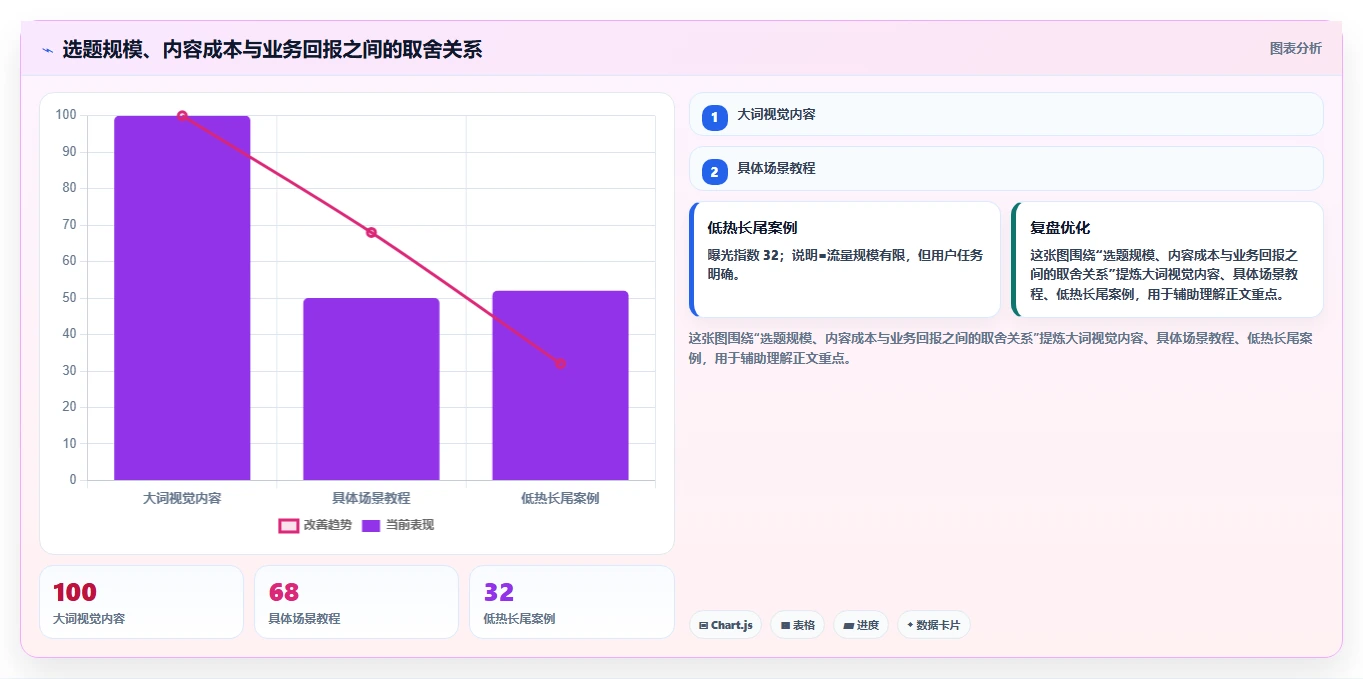Click trend line point at value 68
This screenshot has height=679, width=1363.
pos(371,232)
